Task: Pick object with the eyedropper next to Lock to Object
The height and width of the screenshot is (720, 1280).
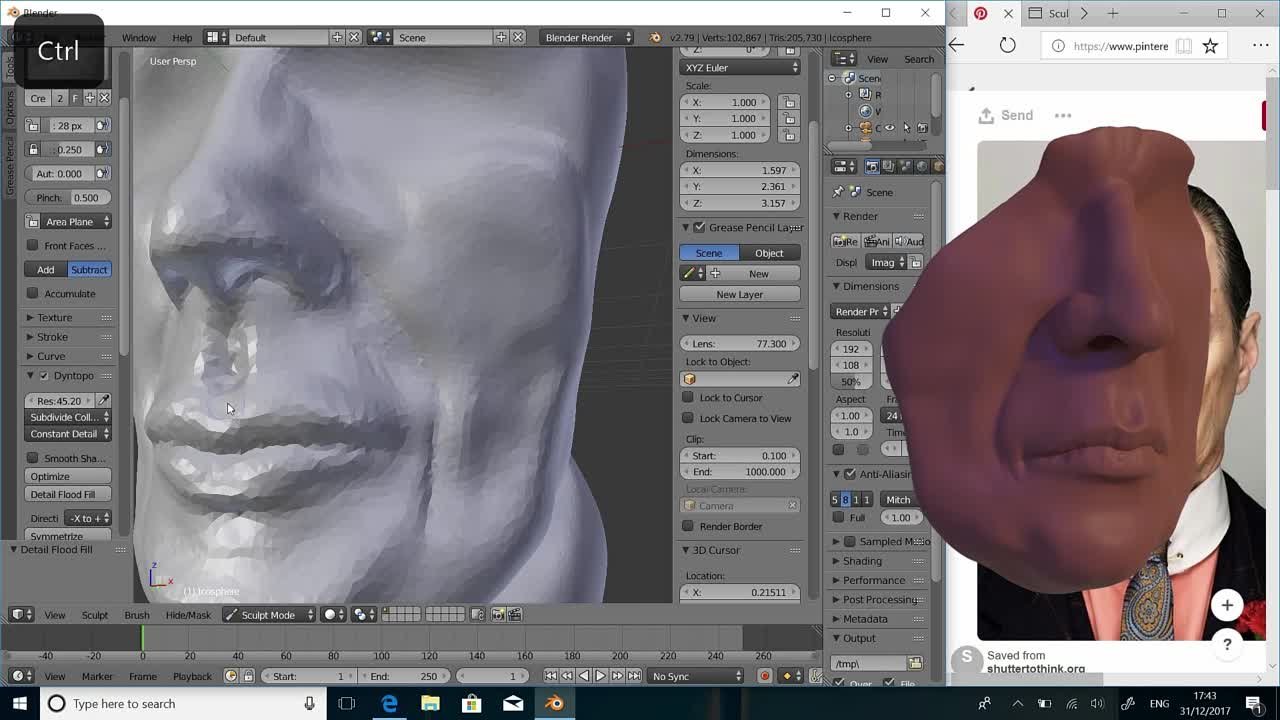Action: [795, 378]
